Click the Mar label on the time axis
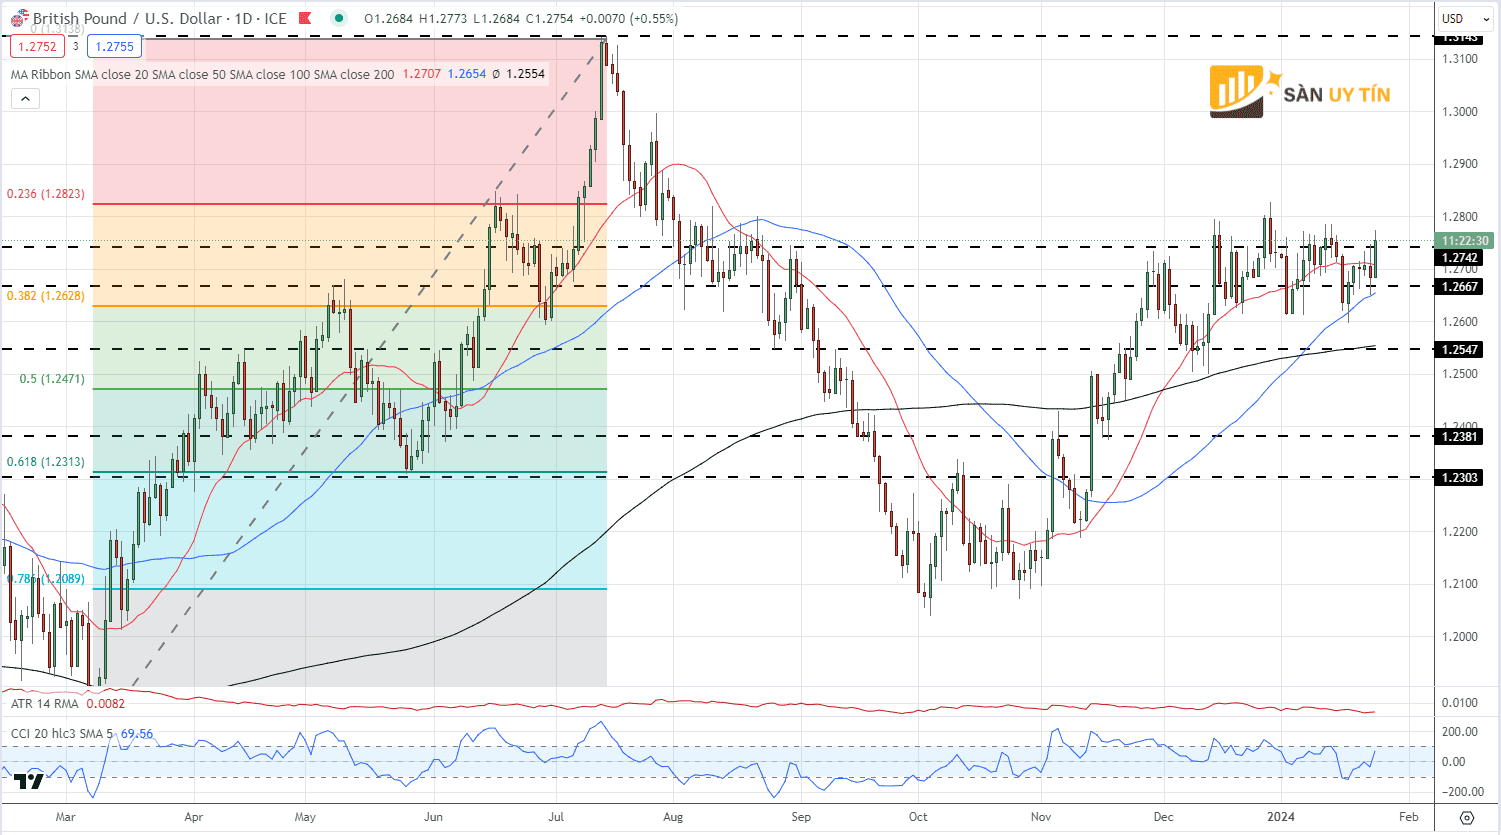Screen dimensions: 1501x835 pyautogui.click(x=66, y=817)
